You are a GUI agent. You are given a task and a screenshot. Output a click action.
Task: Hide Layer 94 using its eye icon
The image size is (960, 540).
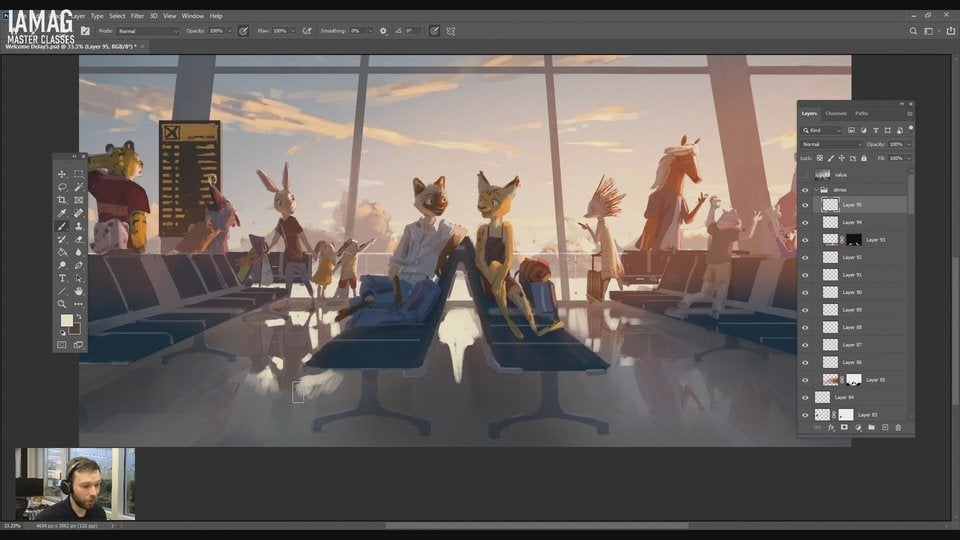point(805,222)
